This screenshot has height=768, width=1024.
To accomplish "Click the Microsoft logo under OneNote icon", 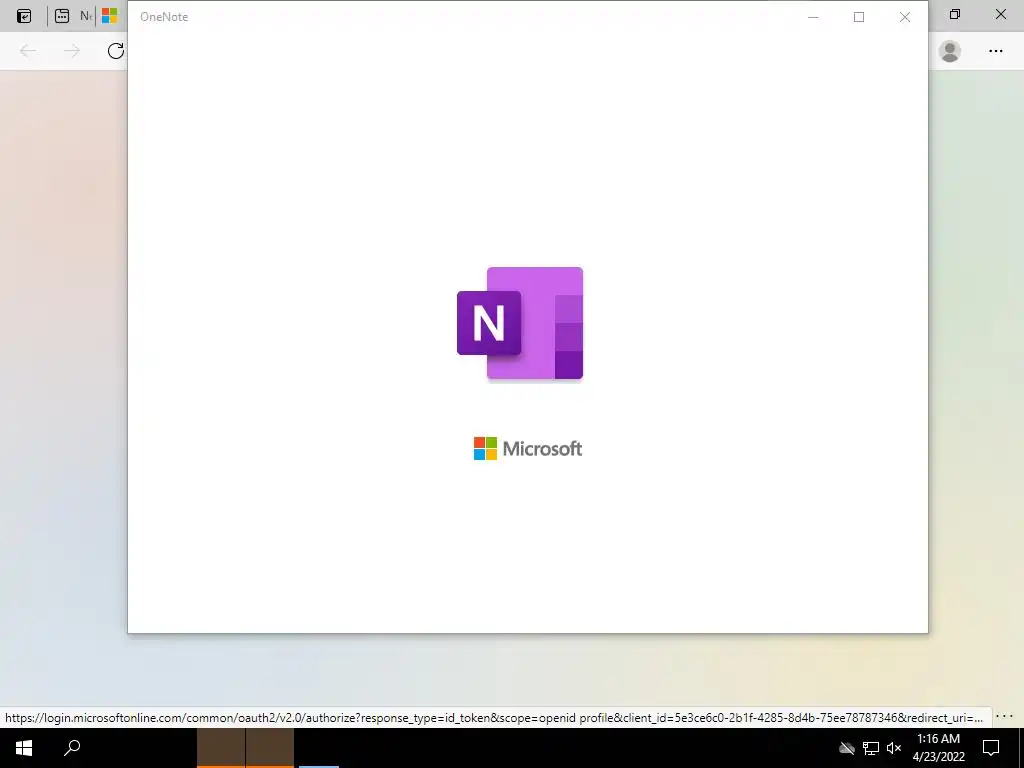I will point(528,449).
